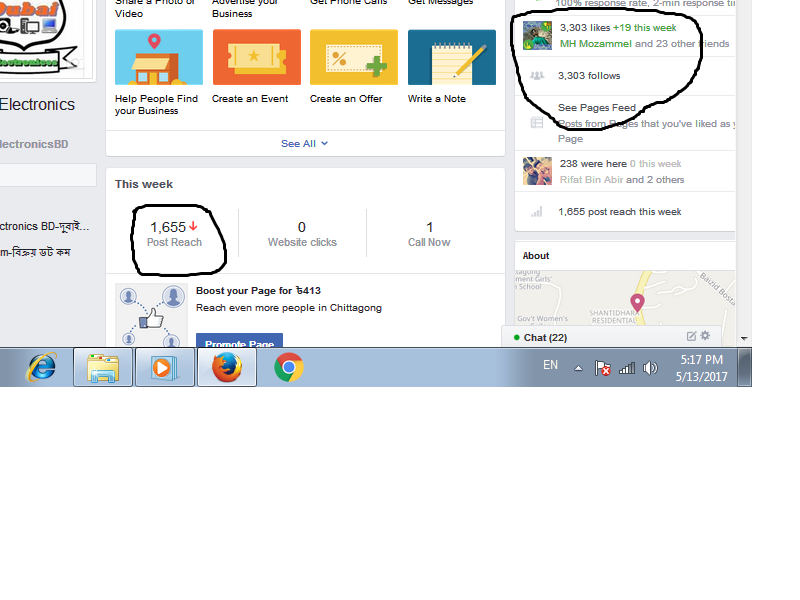The height and width of the screenshot is (600, 800).
Task: Launch Internet Explorer from taskbar
Action: [41, 367]
